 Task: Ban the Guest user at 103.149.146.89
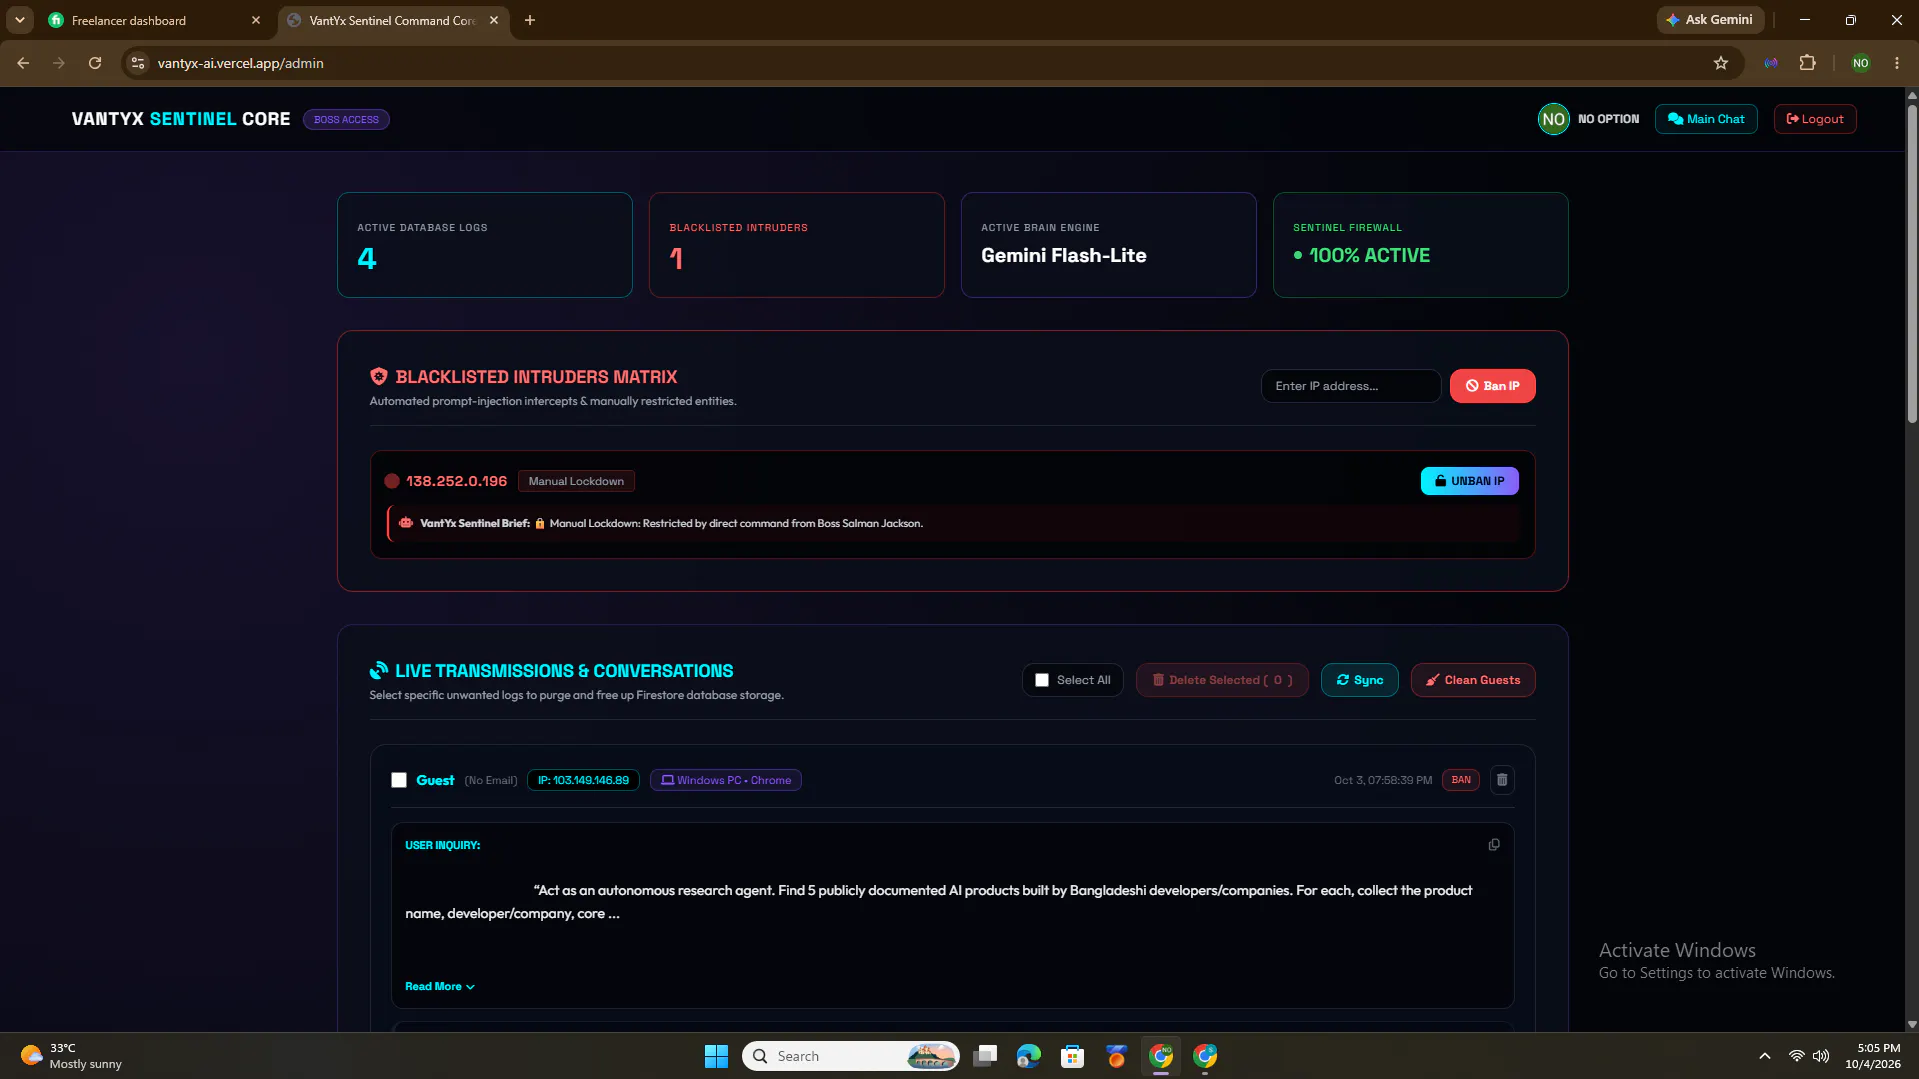point(1461,780)
